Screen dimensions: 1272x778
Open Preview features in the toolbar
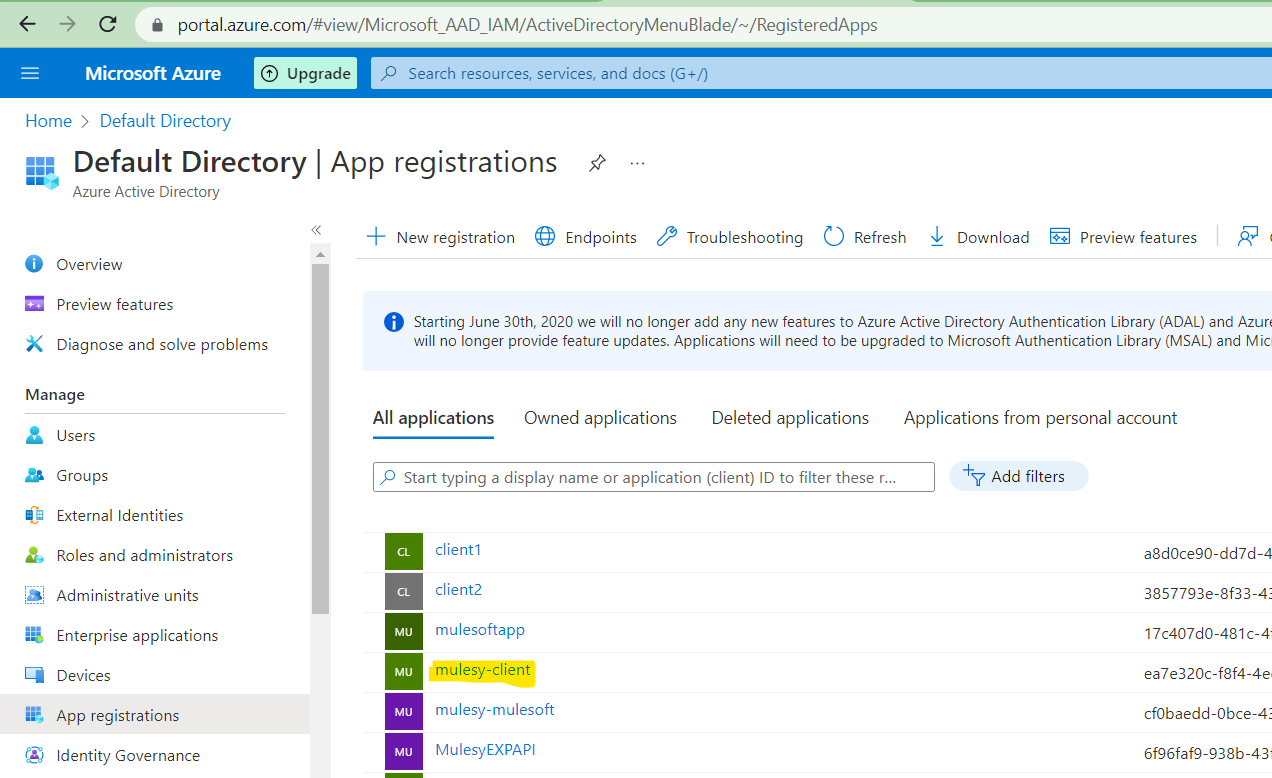click(x=1123, y=237)
